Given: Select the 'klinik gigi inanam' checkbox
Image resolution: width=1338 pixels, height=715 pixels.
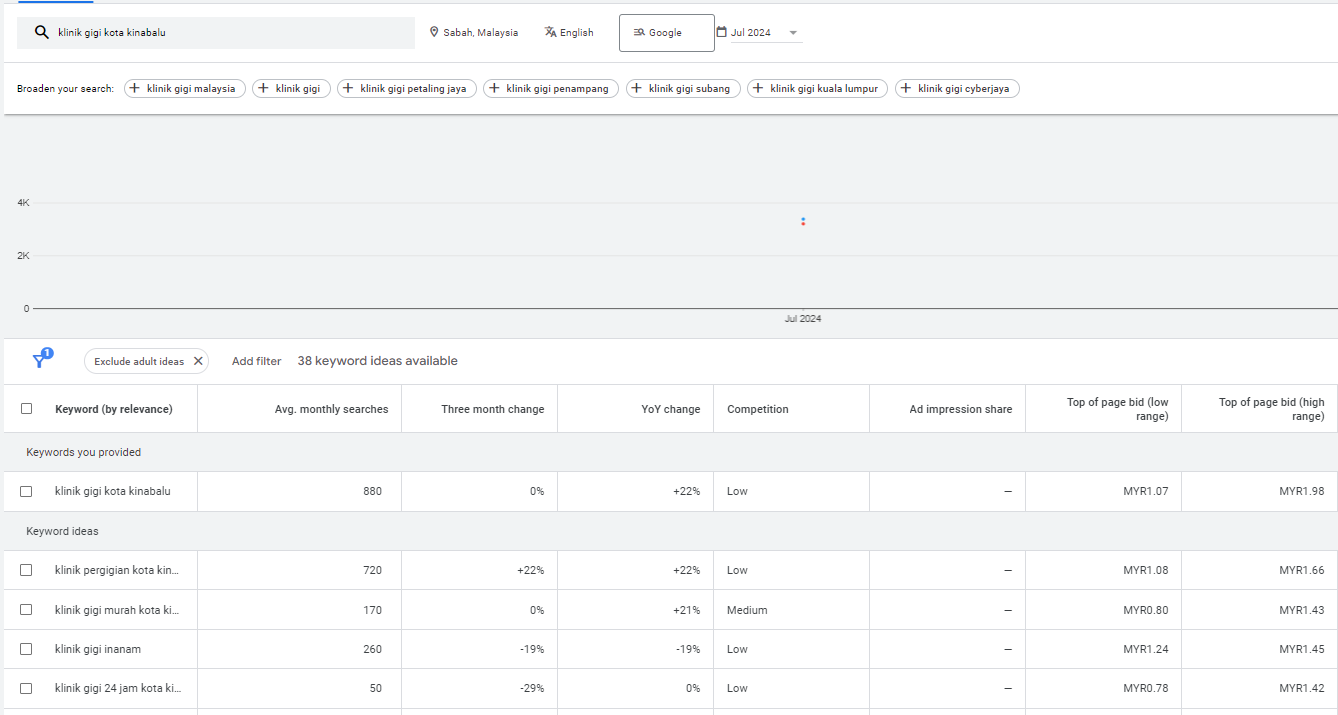Looking at the screenshot, I should click(27, 649).
